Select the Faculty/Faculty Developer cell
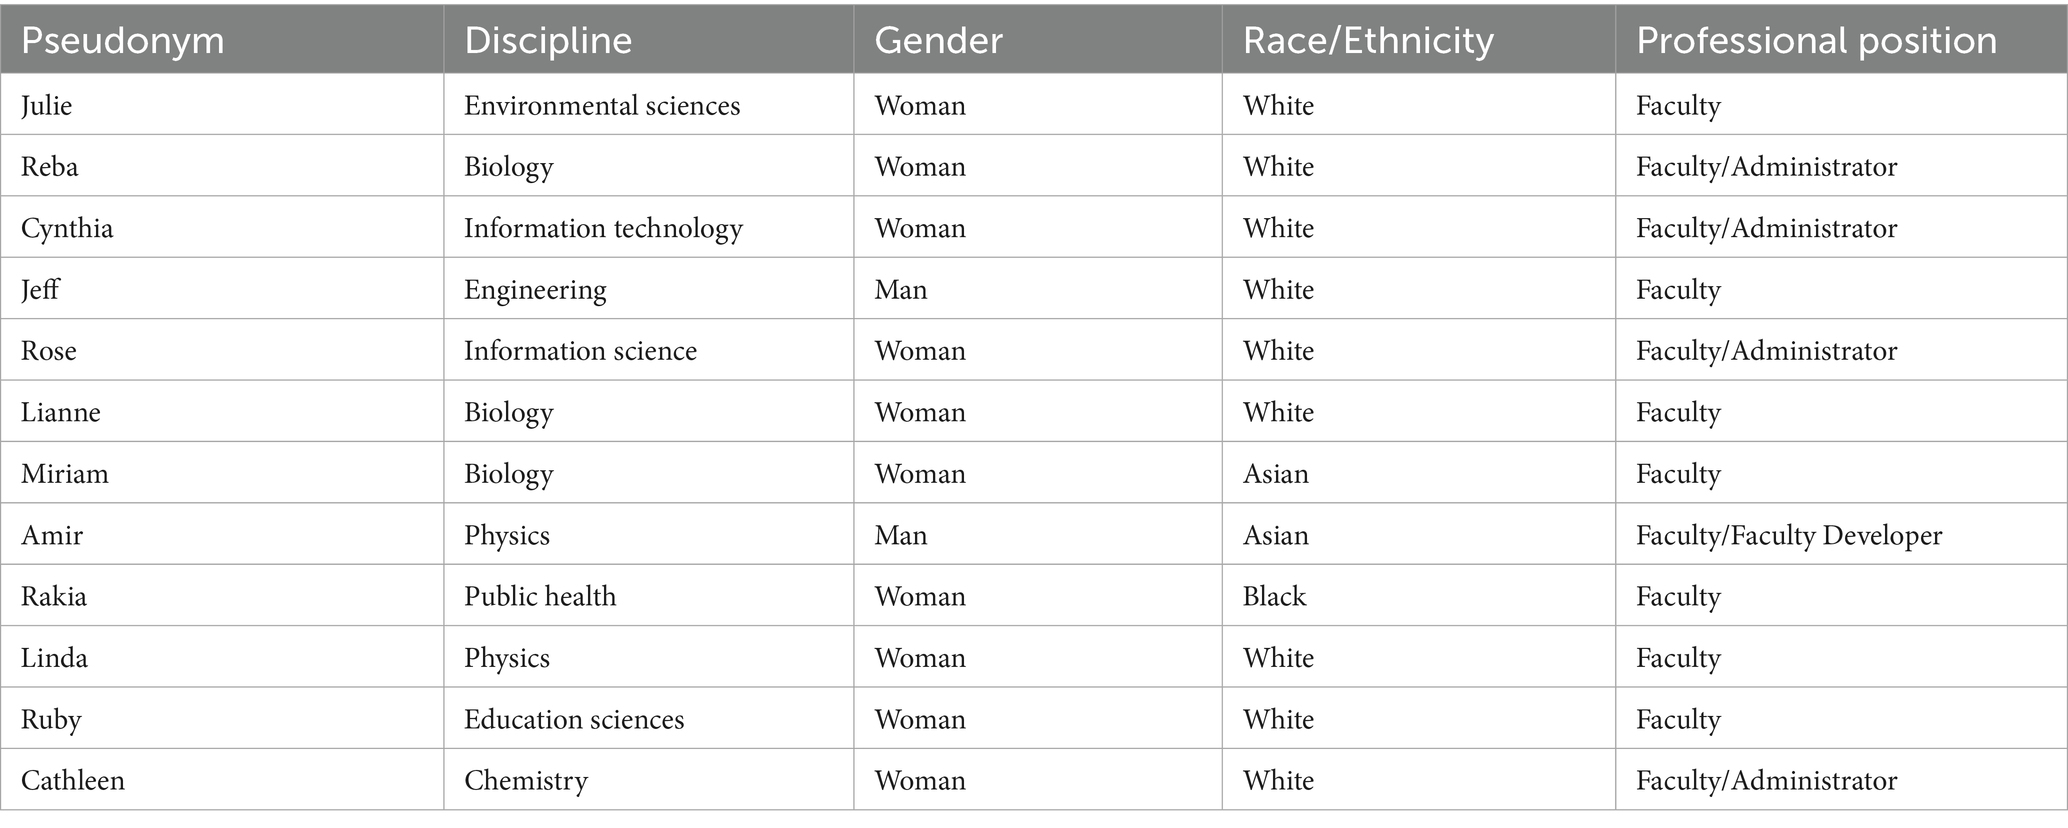 (1842, 535)
